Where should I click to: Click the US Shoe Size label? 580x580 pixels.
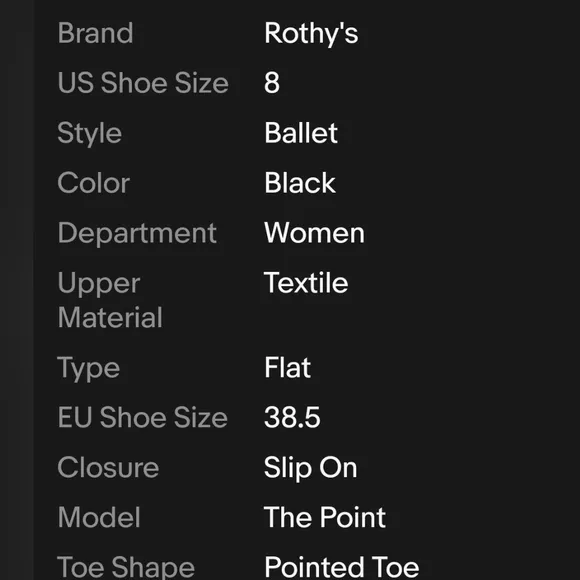point(143,82)
